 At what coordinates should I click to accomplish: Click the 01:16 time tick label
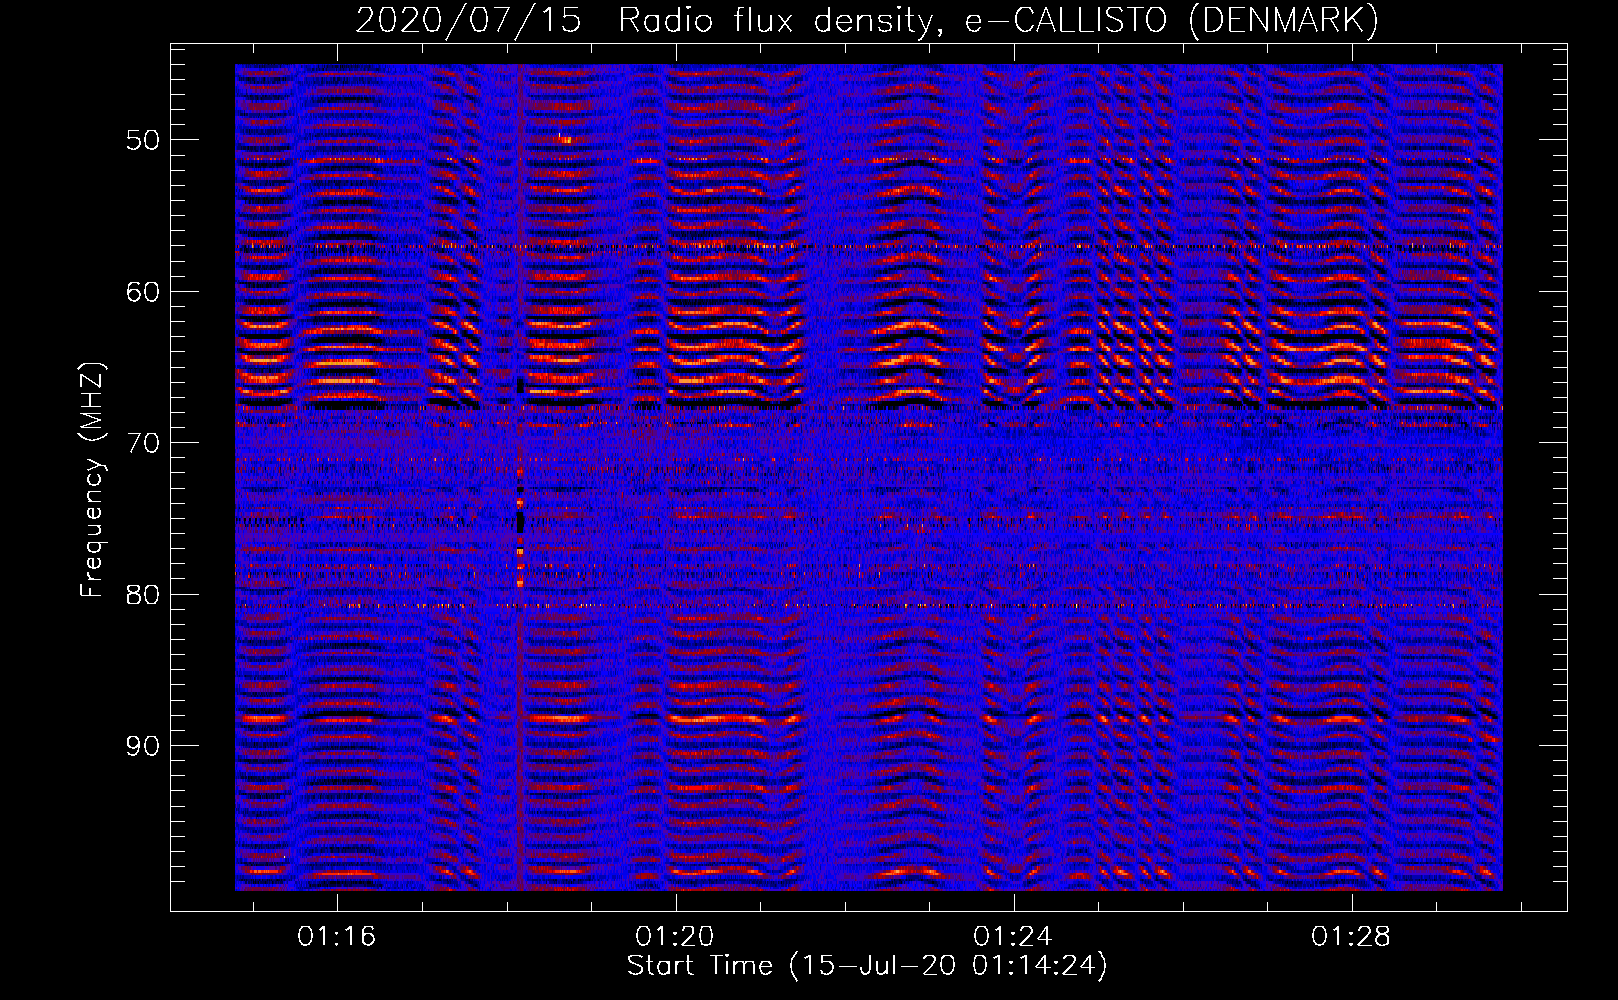click(x=337, y=936)
